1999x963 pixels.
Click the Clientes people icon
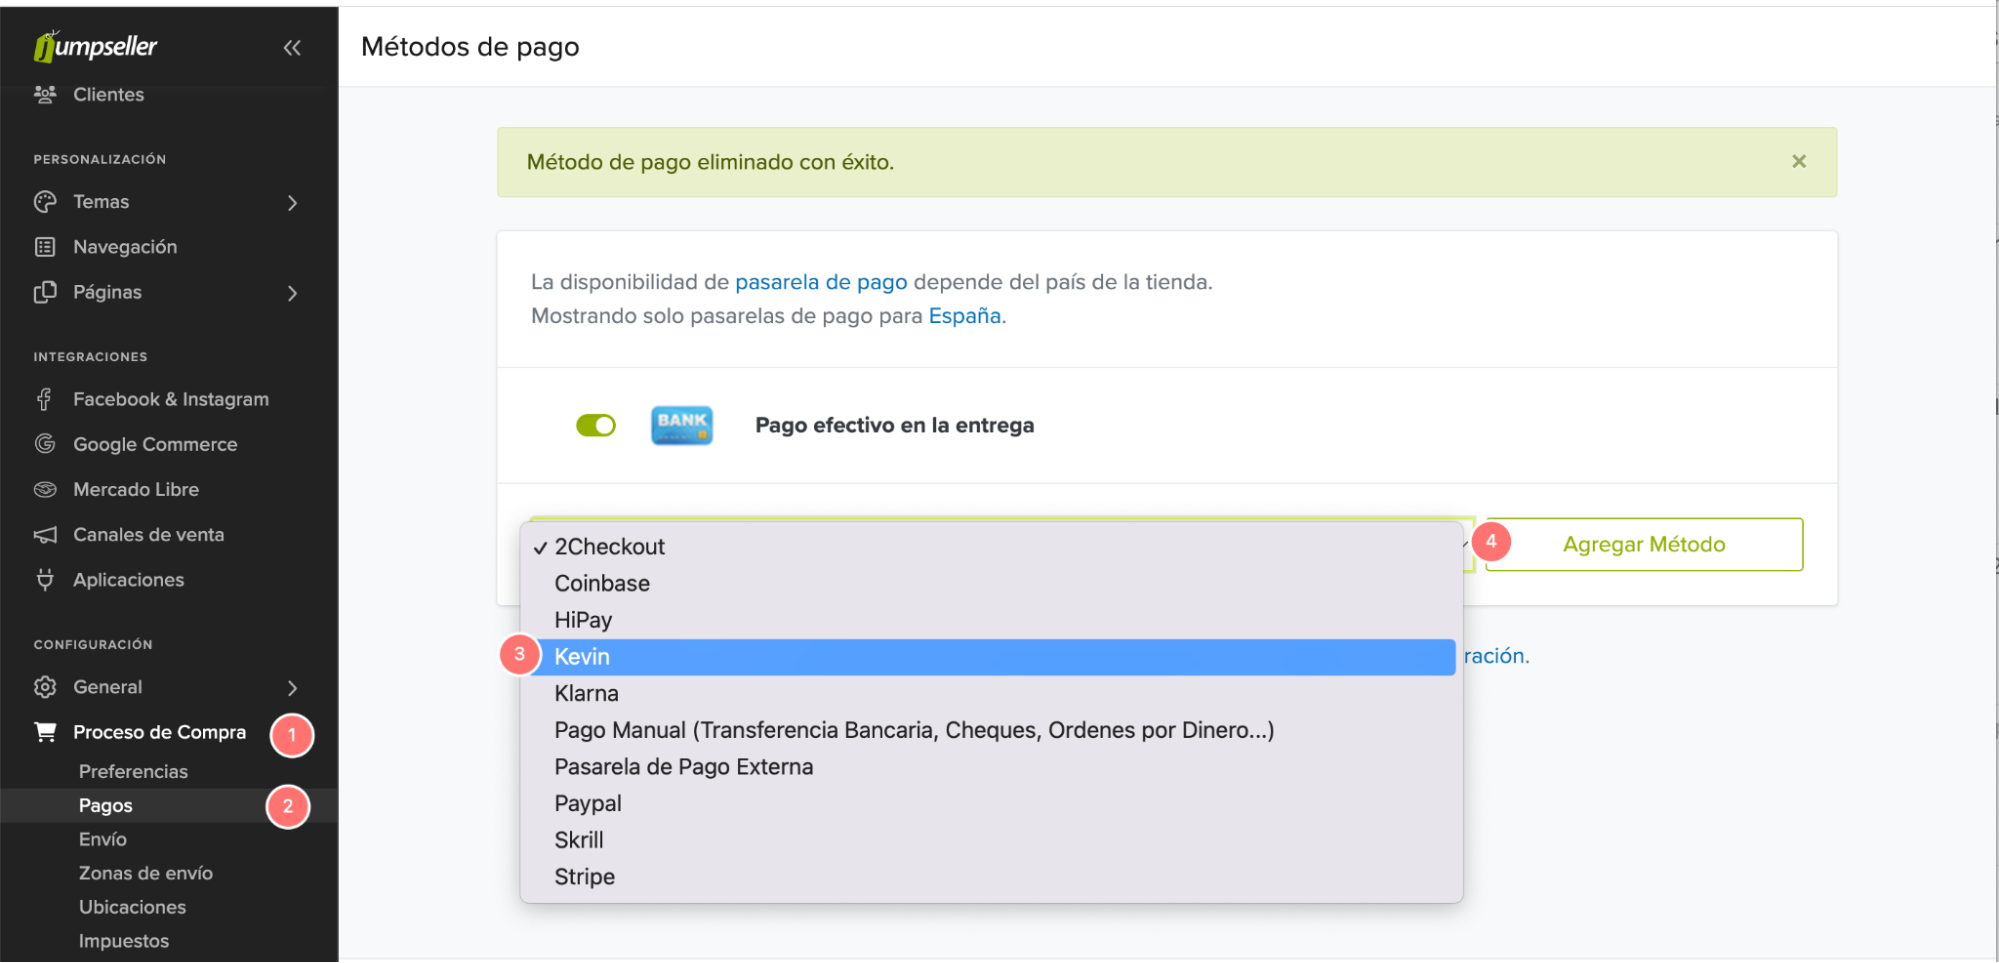tap(45, 94)
